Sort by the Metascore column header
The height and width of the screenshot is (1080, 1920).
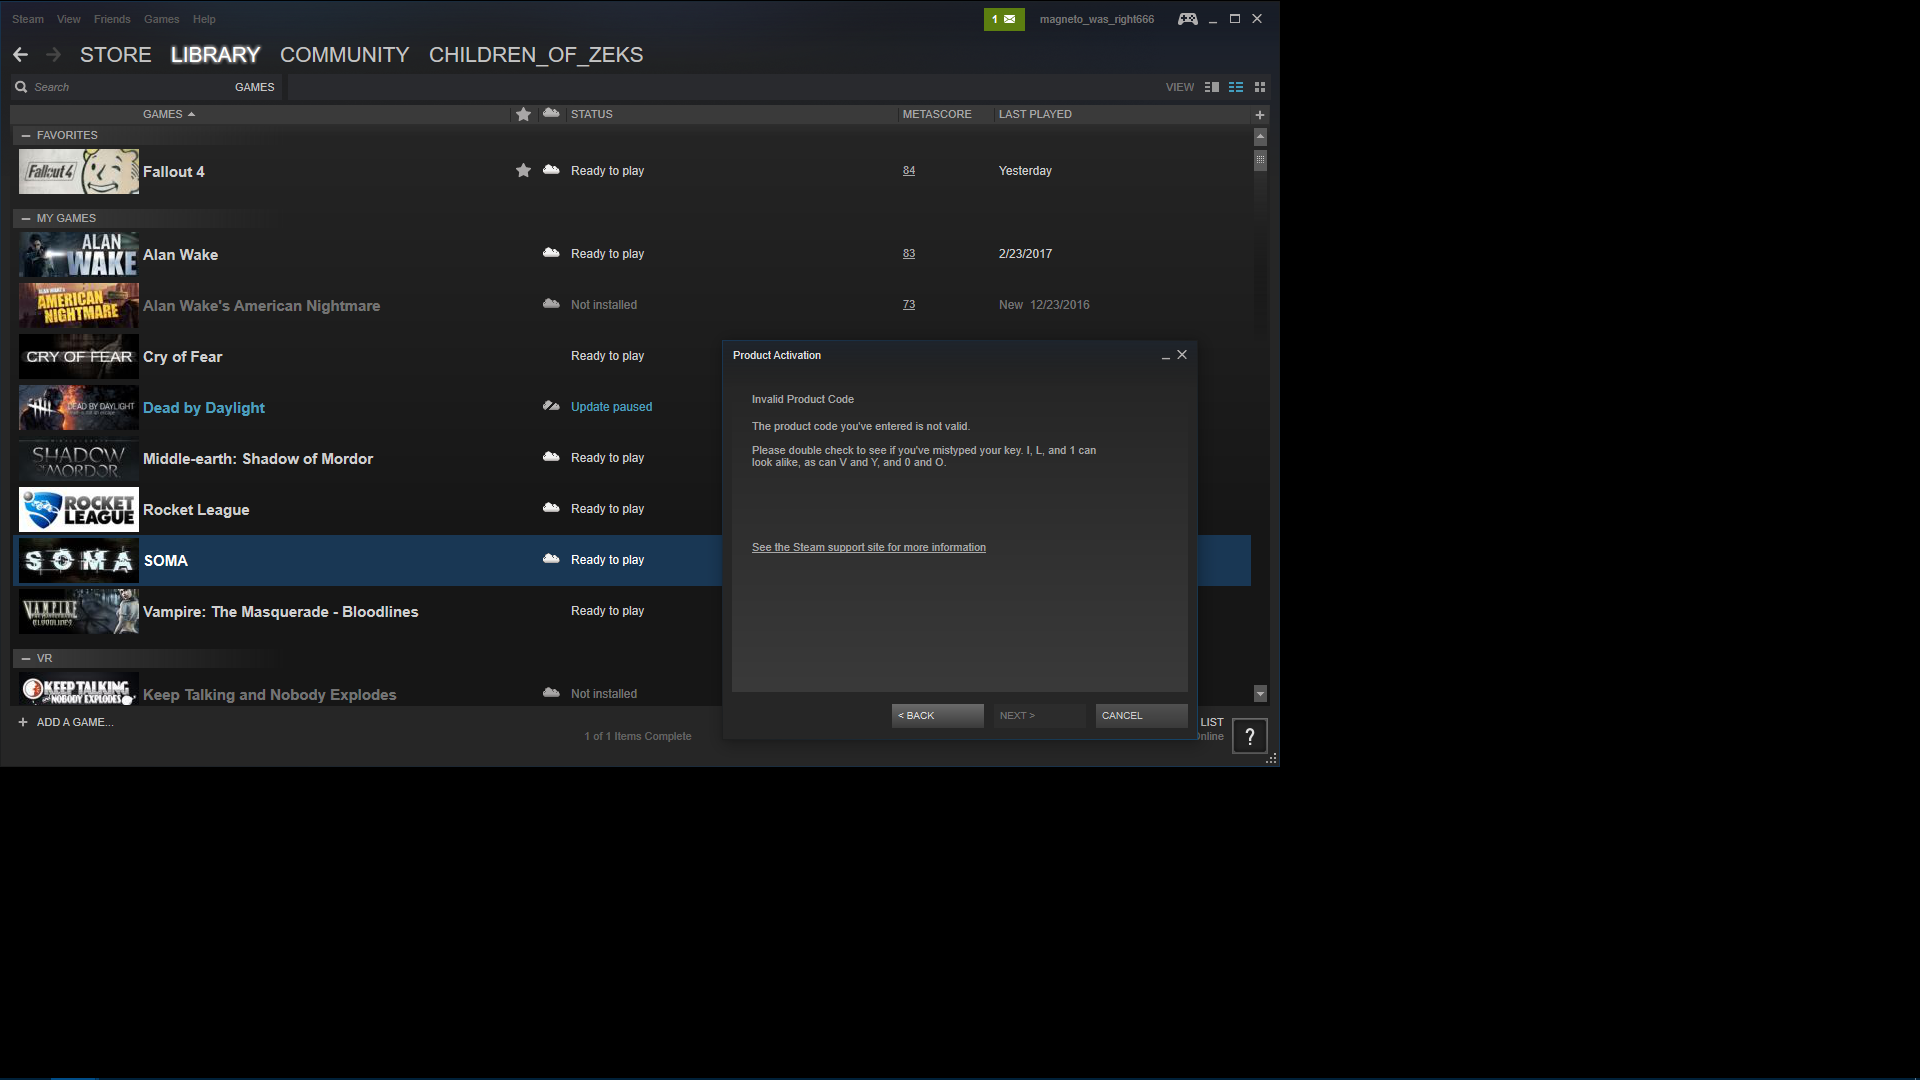(x=937, y=114)
